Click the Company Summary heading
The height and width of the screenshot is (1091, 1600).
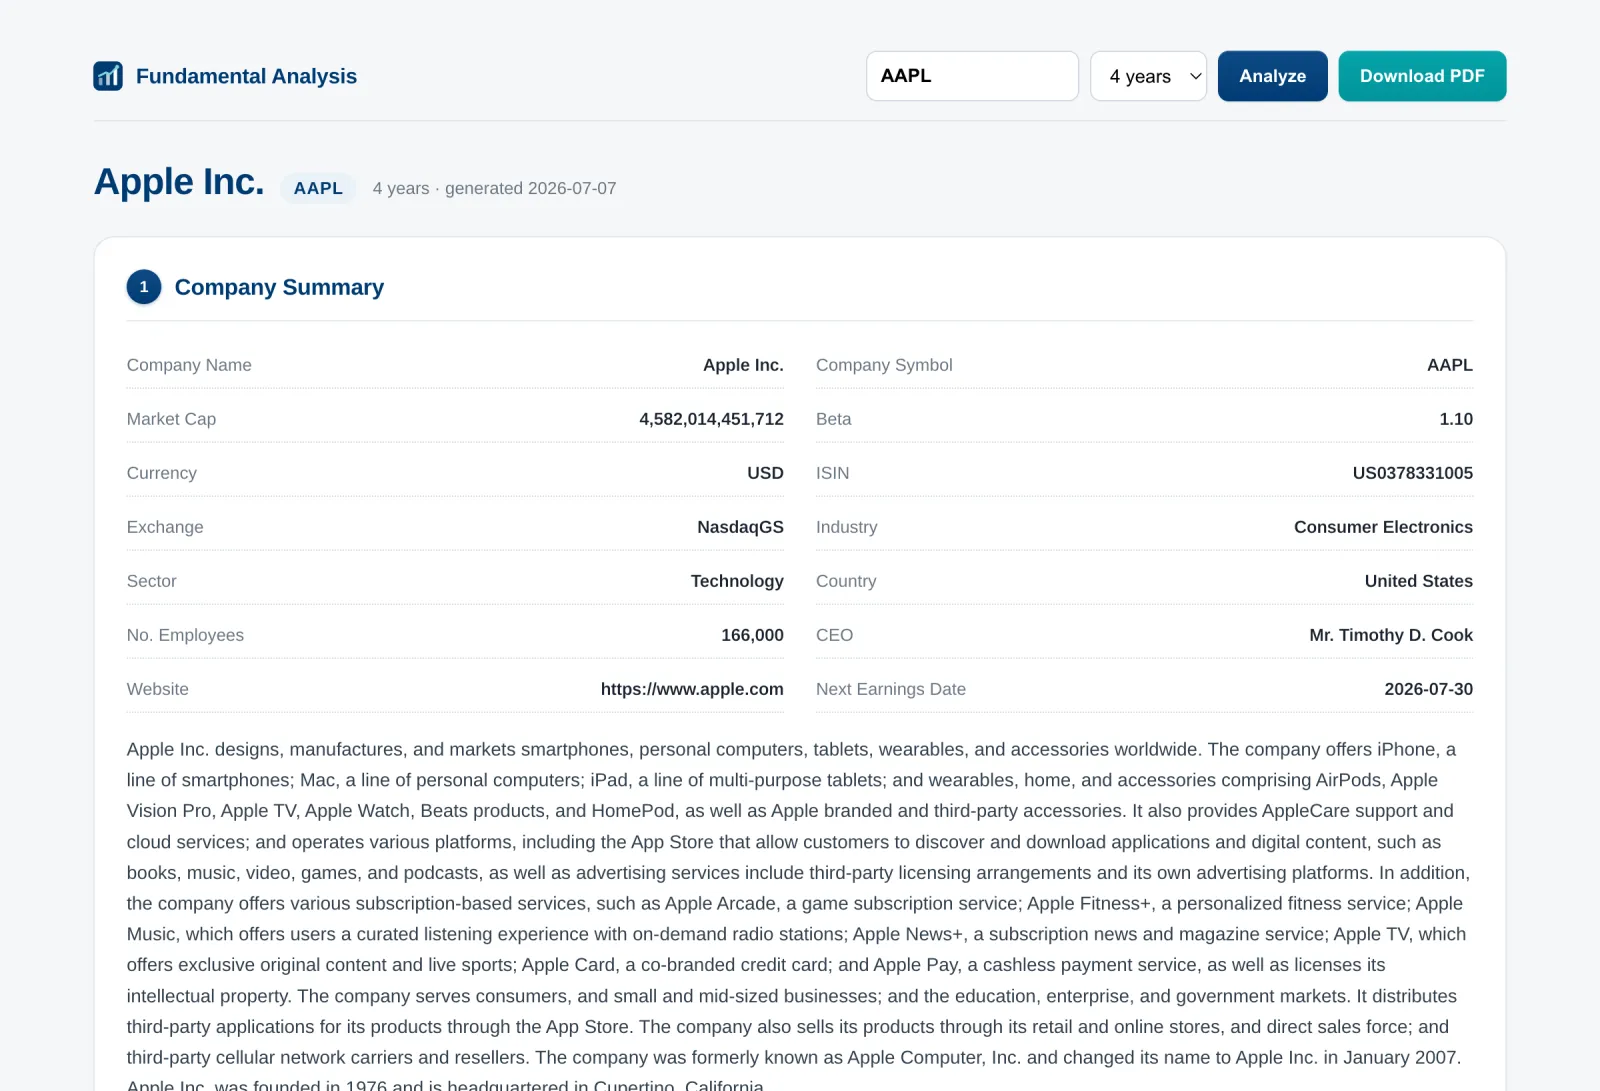pyautogui.click(x=279, y=287)
